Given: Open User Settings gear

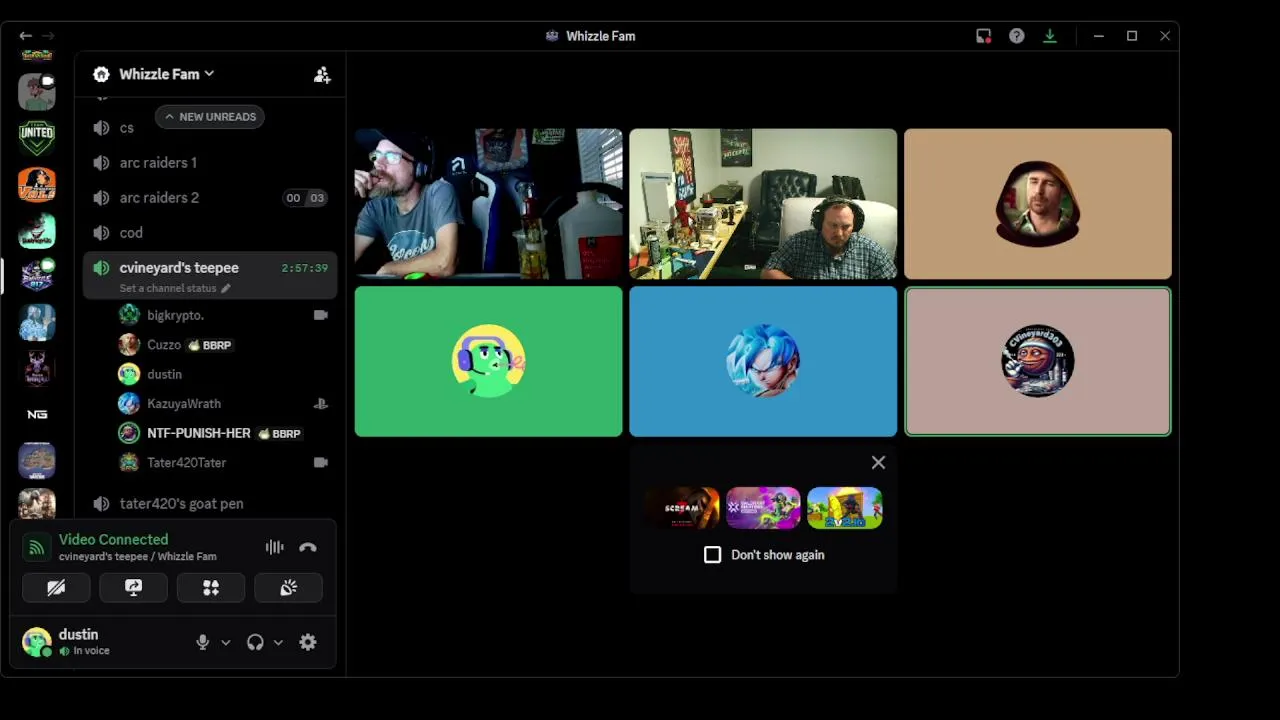Looking at the screenshot, I should click(308, 642).
